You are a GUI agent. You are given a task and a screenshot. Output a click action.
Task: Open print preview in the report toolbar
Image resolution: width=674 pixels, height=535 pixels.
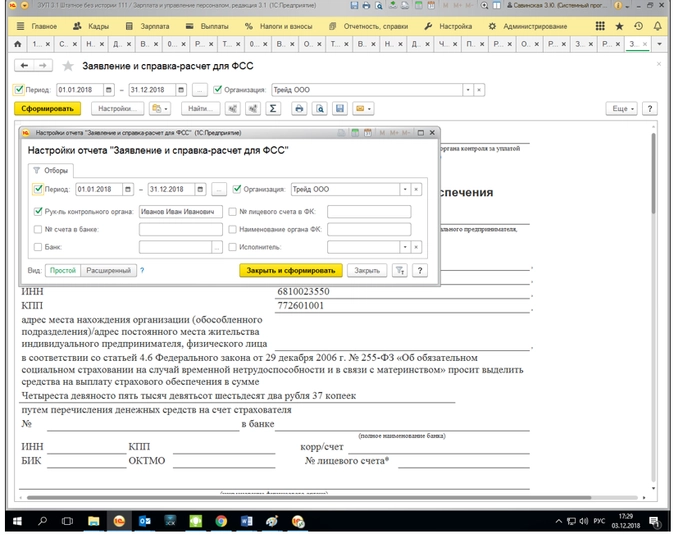[x=320, y=109]
